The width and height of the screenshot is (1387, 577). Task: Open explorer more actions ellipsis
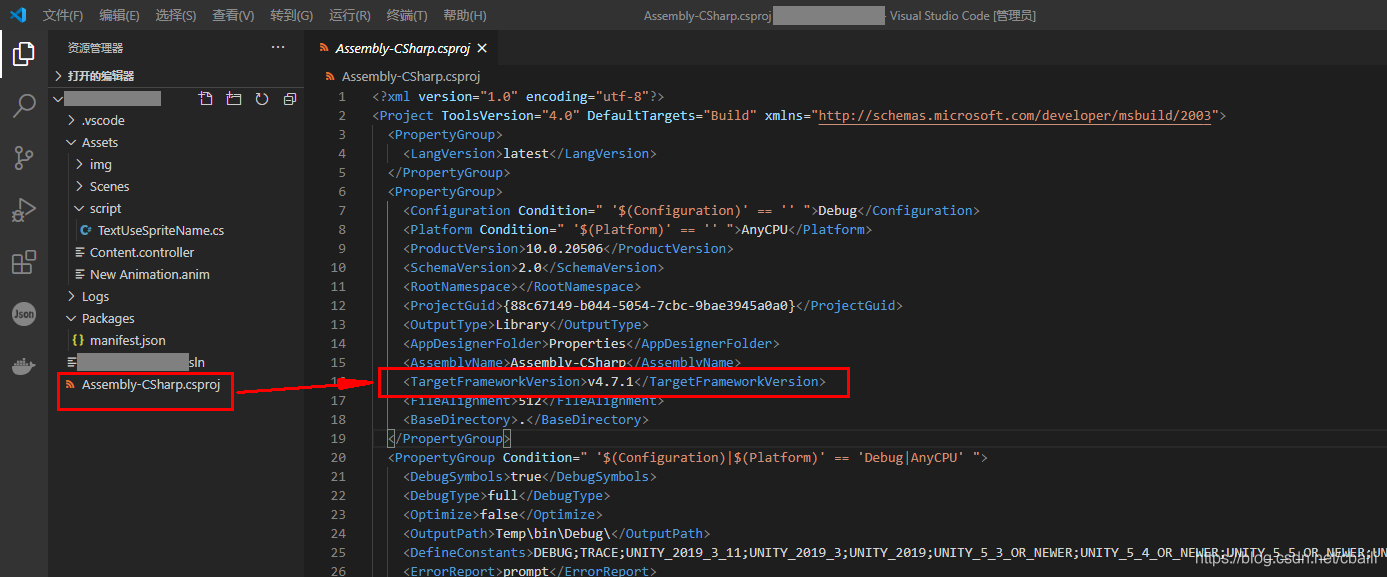pyautogui.click(x=278, y=47)
